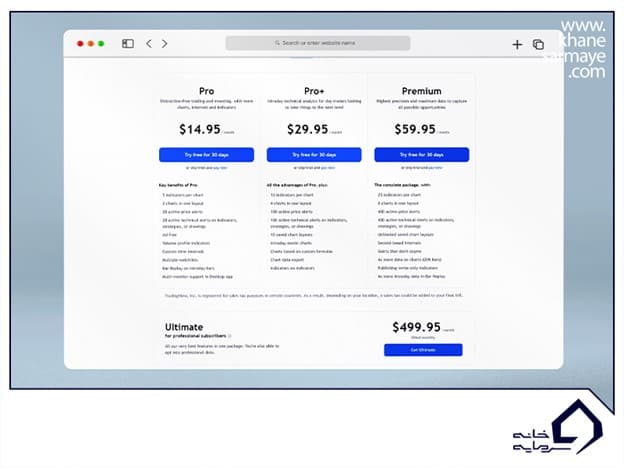Toggle the browser sidebar icon
Screen dimensions: 624x468
pos(128,43)
